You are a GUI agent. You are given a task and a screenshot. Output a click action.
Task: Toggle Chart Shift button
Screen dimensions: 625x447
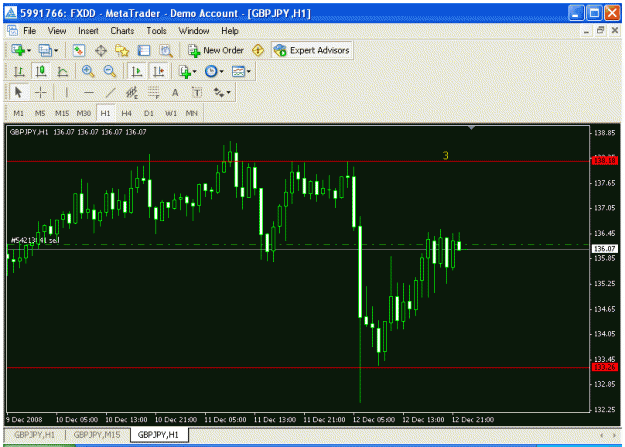click(159, 72)
